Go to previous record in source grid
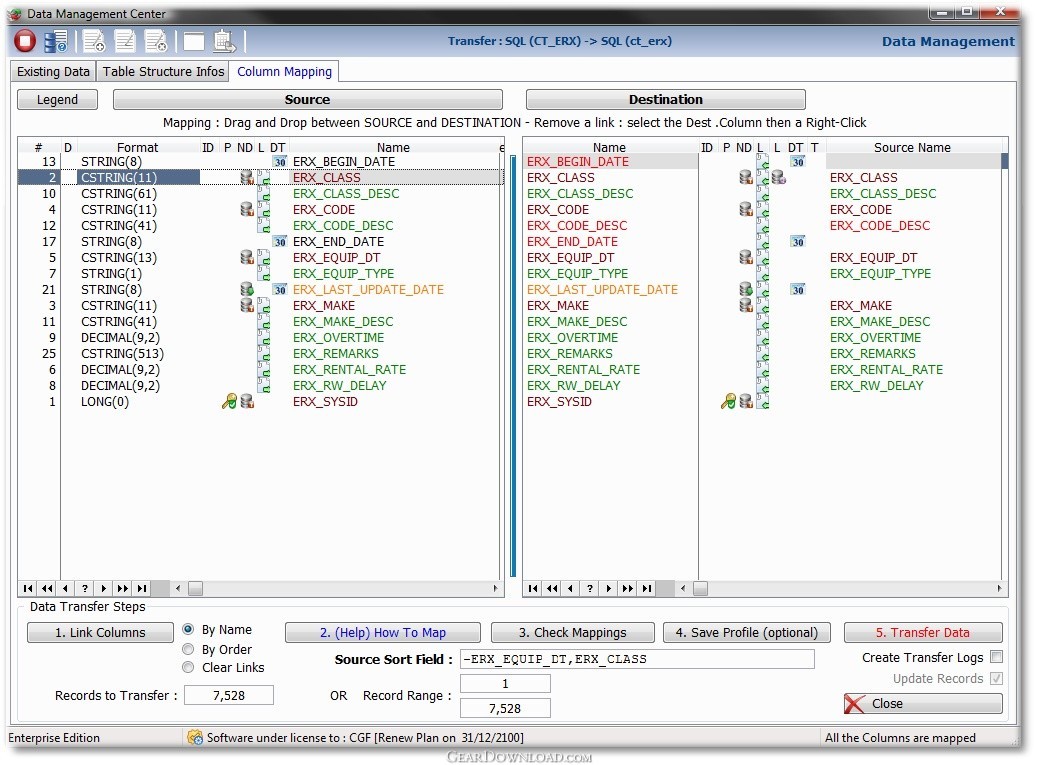This screenshot has height=765, width=1039. tap(66, 588)
